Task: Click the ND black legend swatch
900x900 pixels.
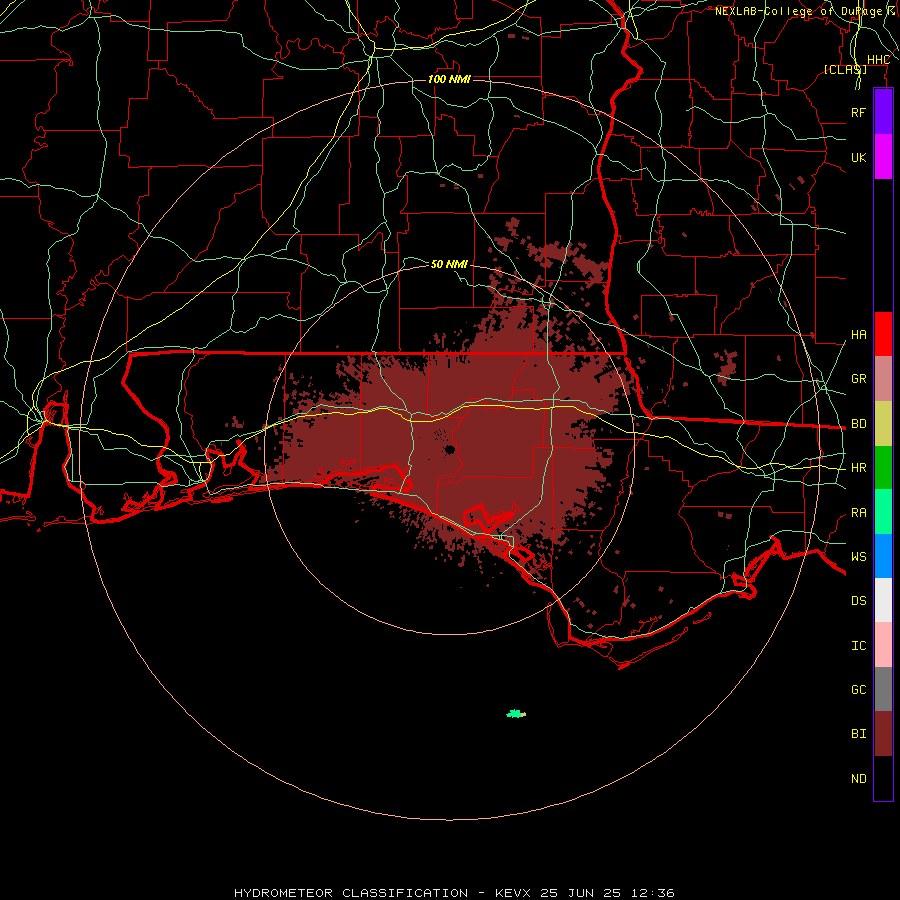Action: [x=883, y=778]
